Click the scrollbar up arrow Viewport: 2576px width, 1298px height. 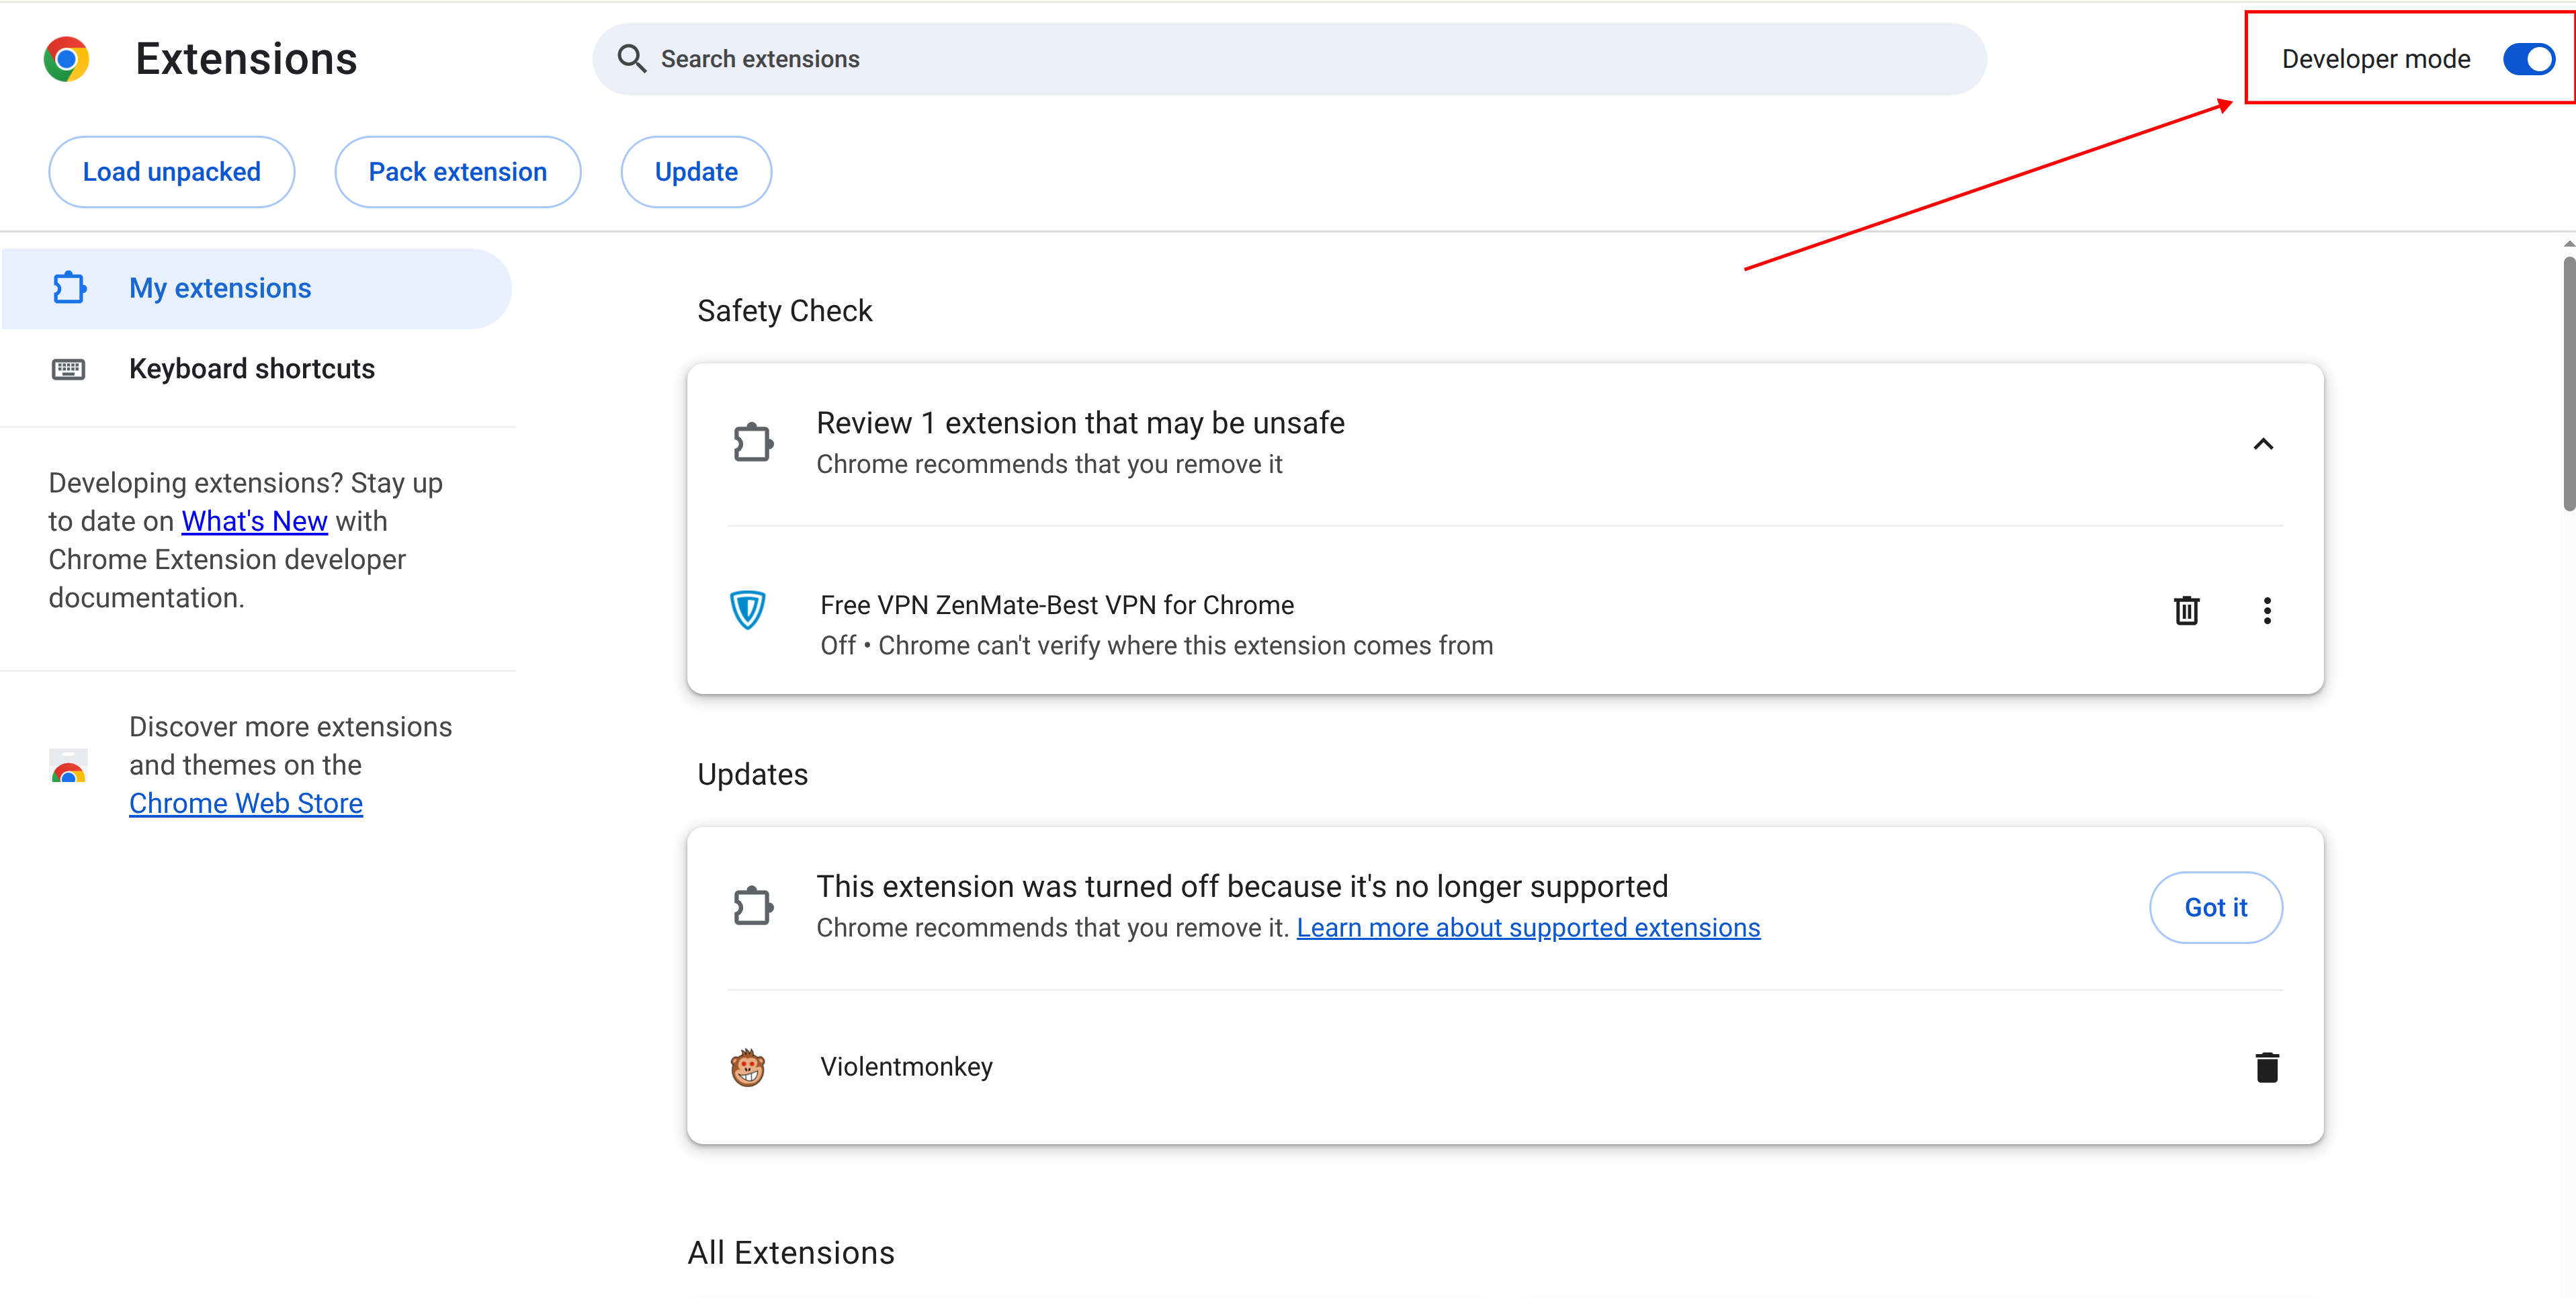pyautogui.click(x=2569, y=243)
